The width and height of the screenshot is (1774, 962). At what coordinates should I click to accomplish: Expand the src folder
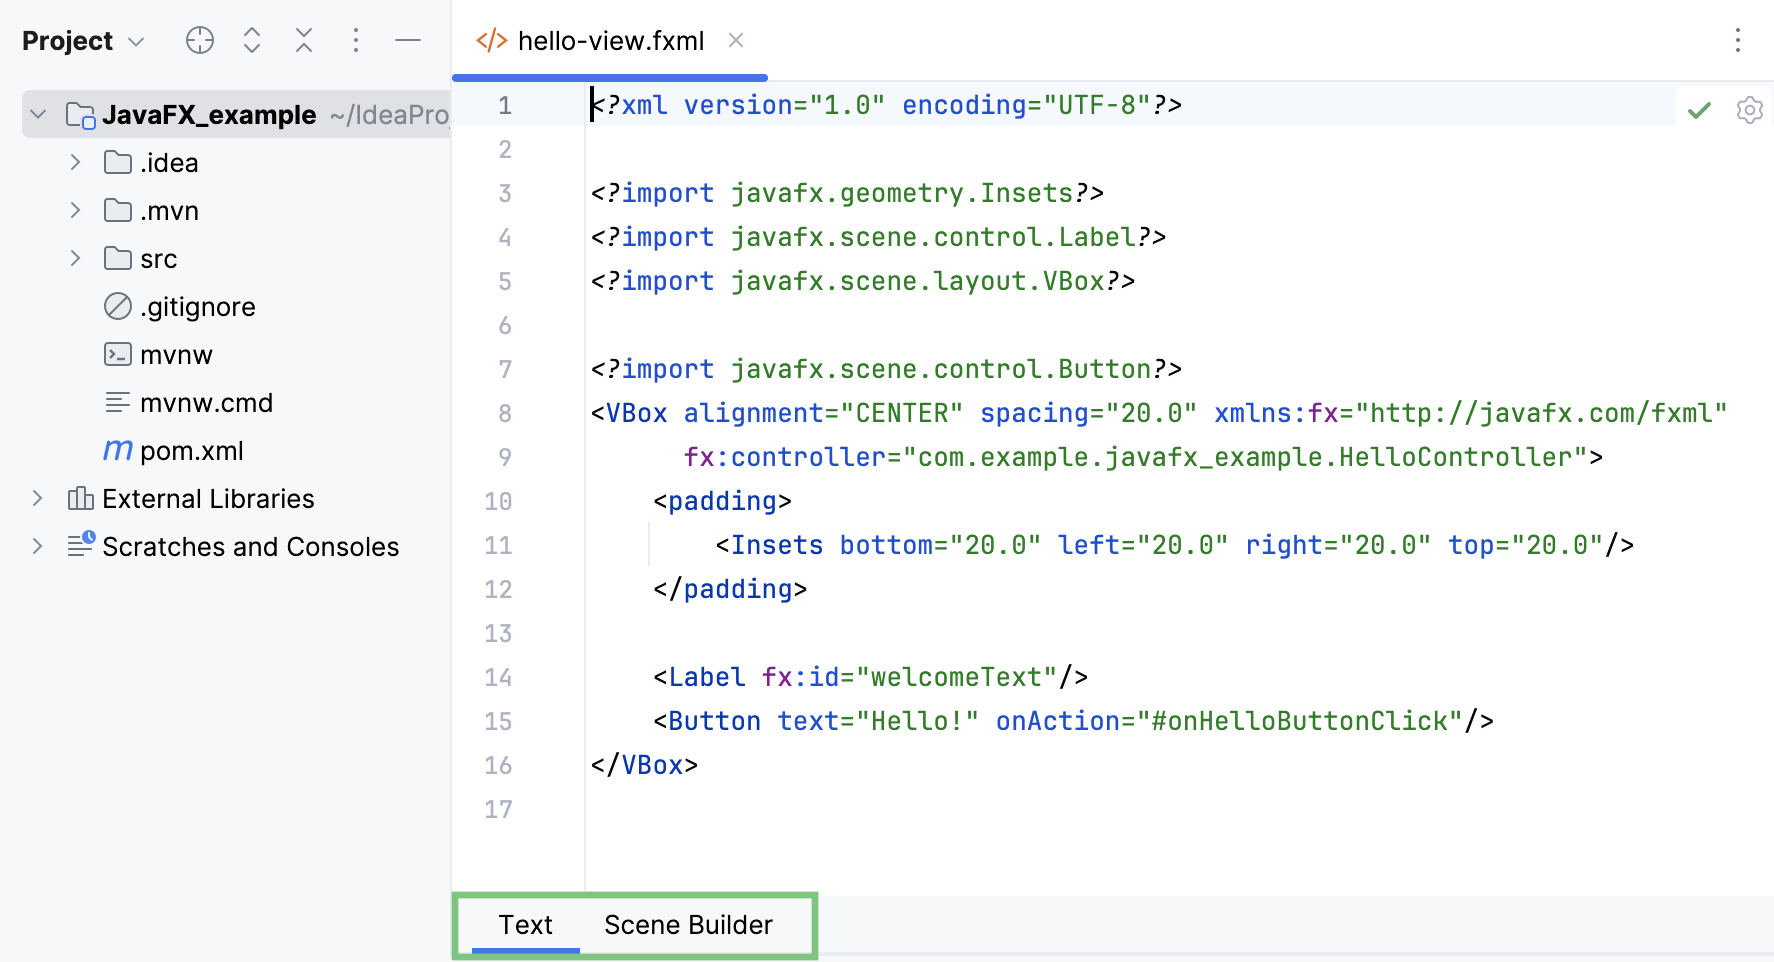tap(75, 258)
